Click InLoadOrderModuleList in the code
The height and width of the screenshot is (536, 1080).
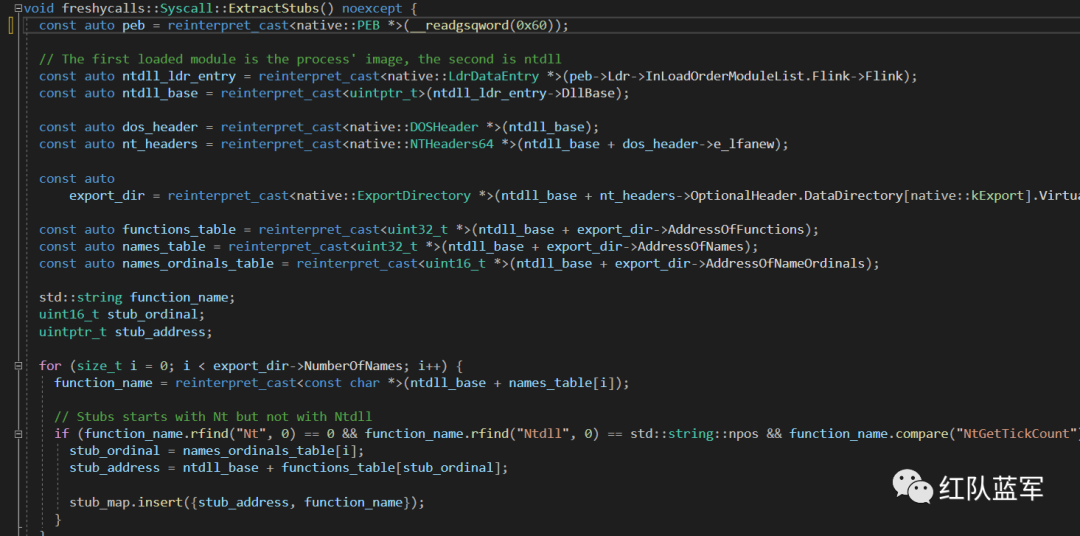coord(727,76)
